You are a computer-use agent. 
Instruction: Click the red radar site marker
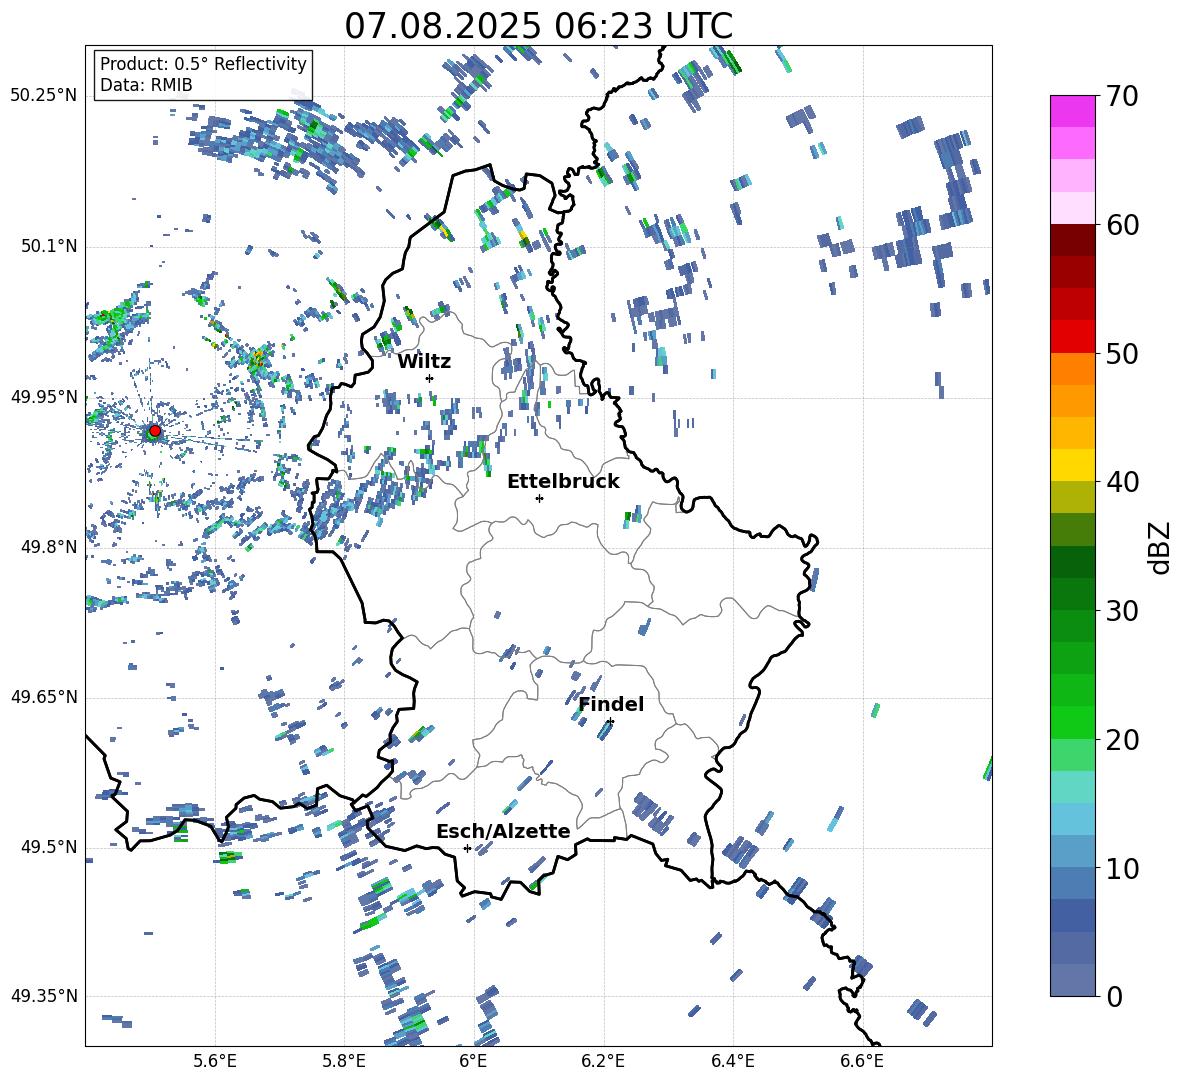(155, 431)
